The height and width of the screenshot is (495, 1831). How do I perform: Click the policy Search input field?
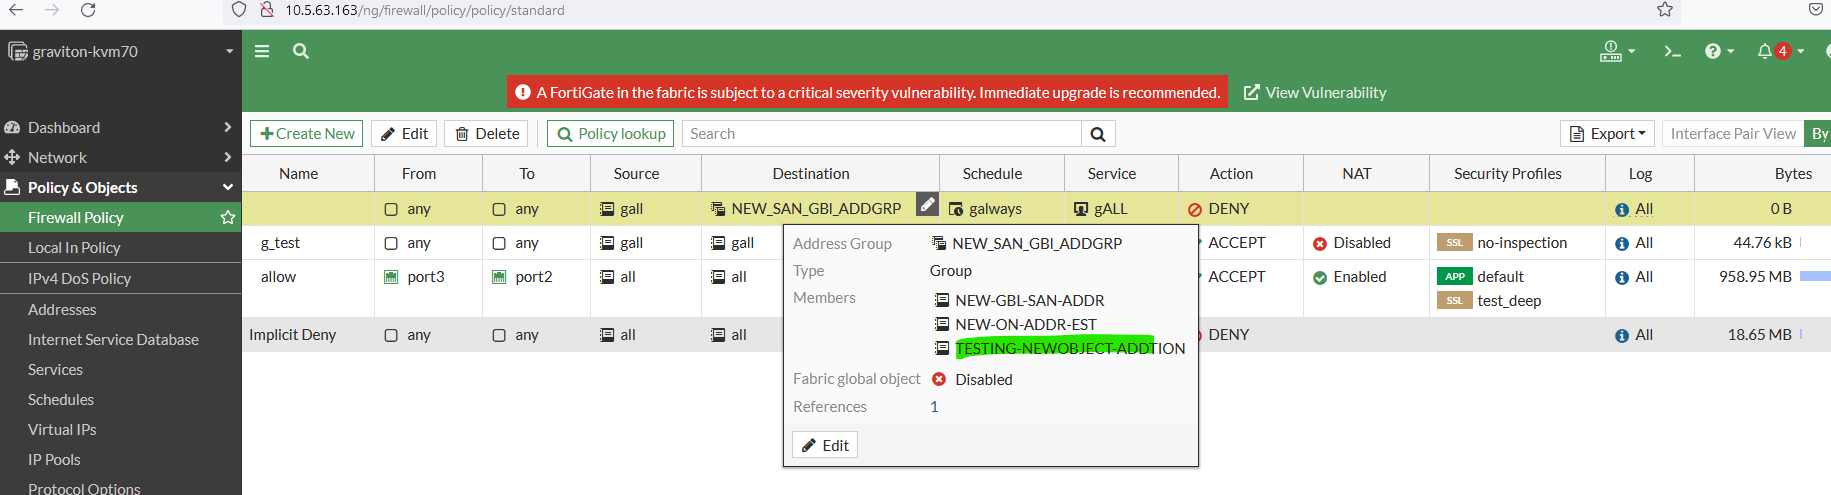click(x=881, y=134)
